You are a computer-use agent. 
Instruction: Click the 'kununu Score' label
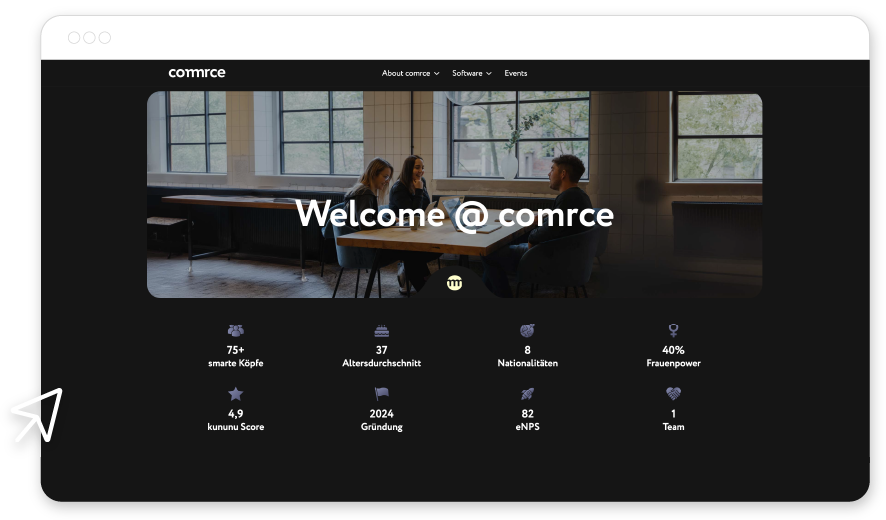236,427
